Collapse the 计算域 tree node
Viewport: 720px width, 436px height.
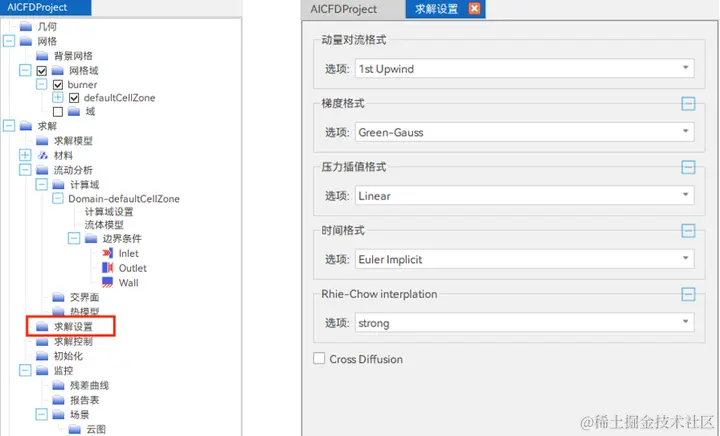(41, 184)
